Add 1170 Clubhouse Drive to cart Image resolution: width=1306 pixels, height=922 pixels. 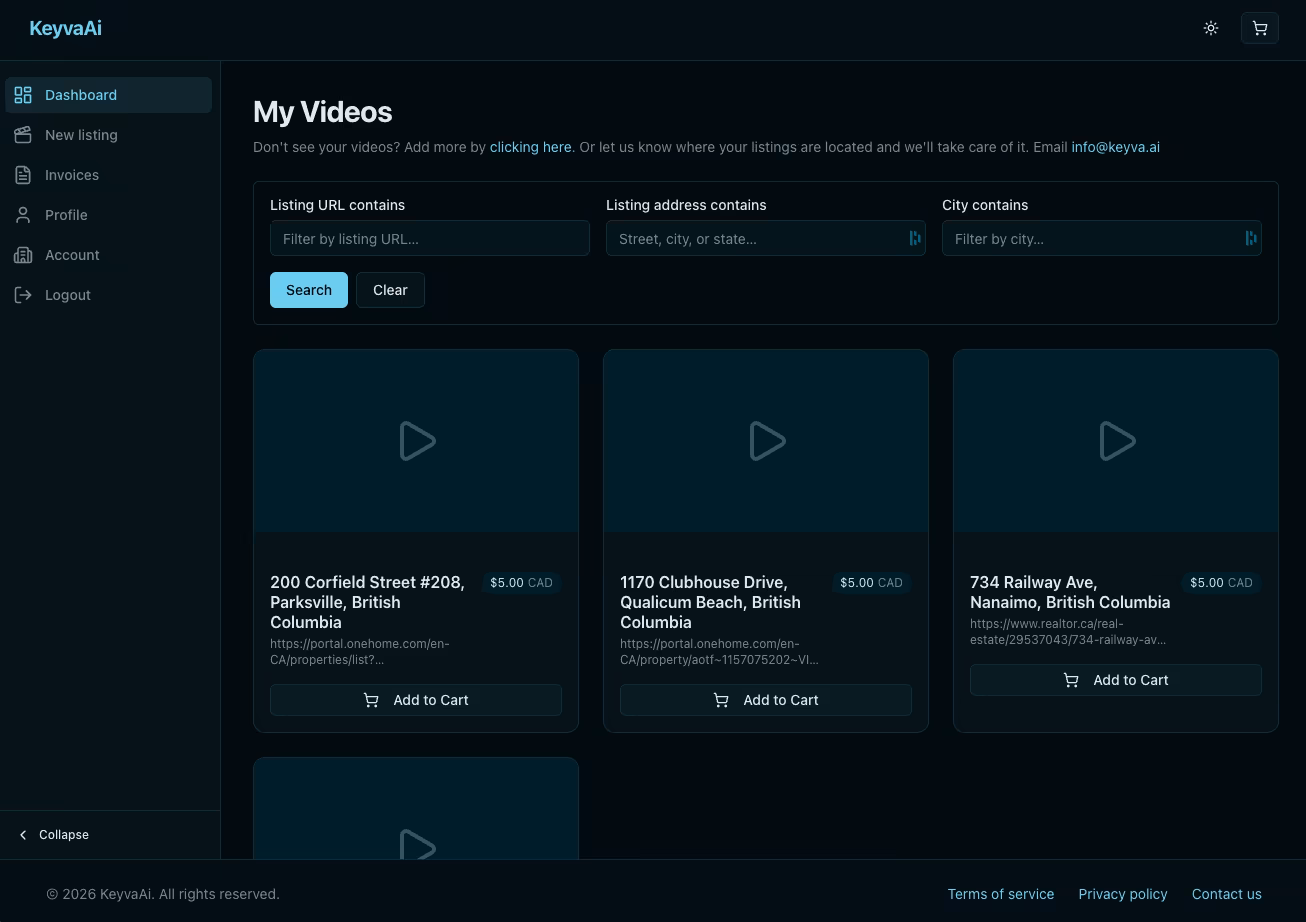(765, 700)
